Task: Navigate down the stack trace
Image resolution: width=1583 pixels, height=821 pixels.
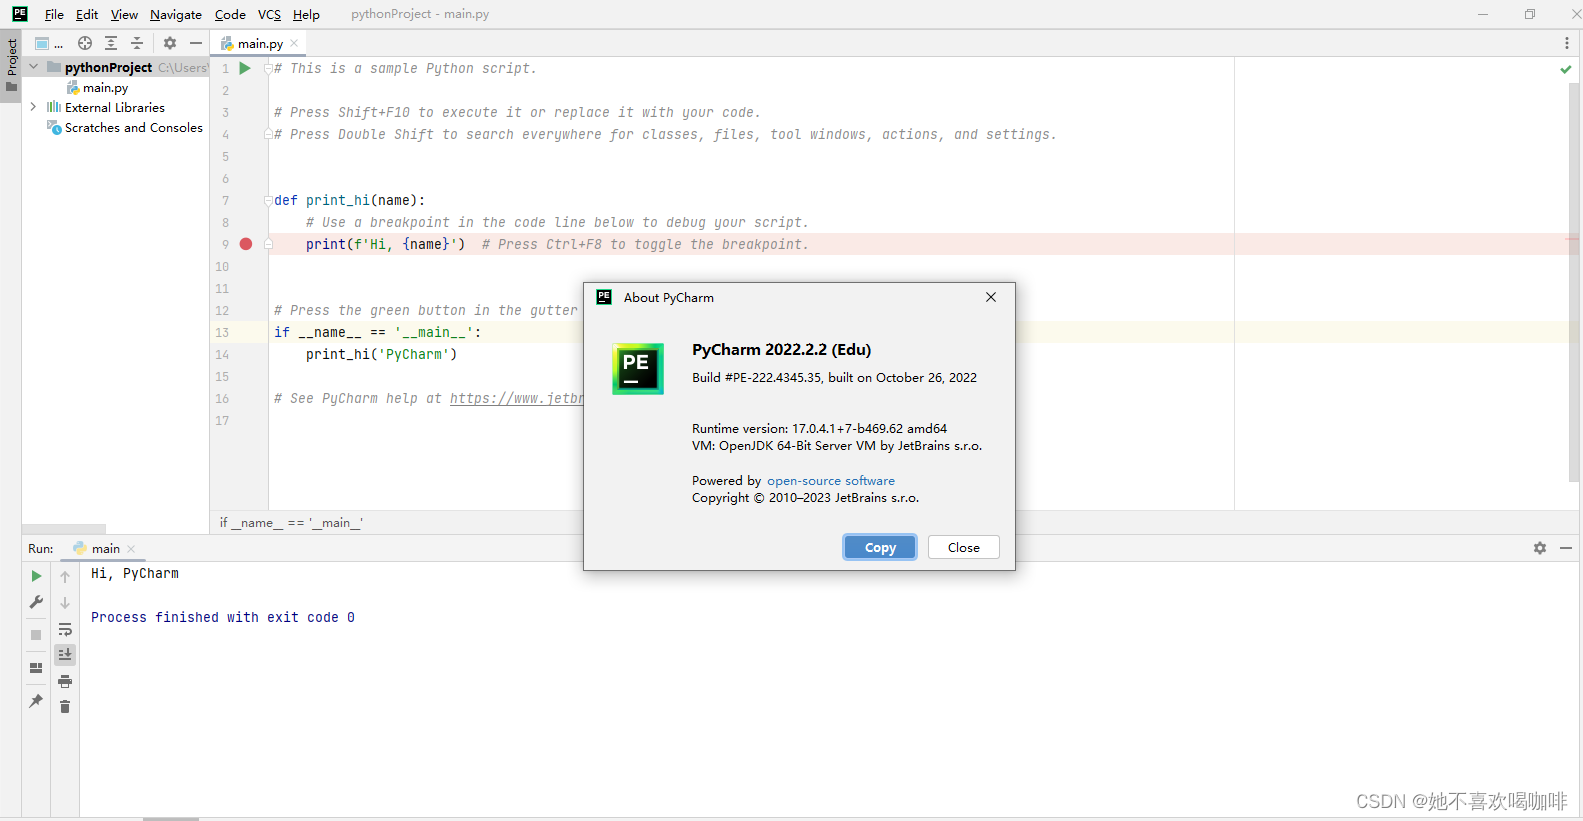Action: (65, 603)
